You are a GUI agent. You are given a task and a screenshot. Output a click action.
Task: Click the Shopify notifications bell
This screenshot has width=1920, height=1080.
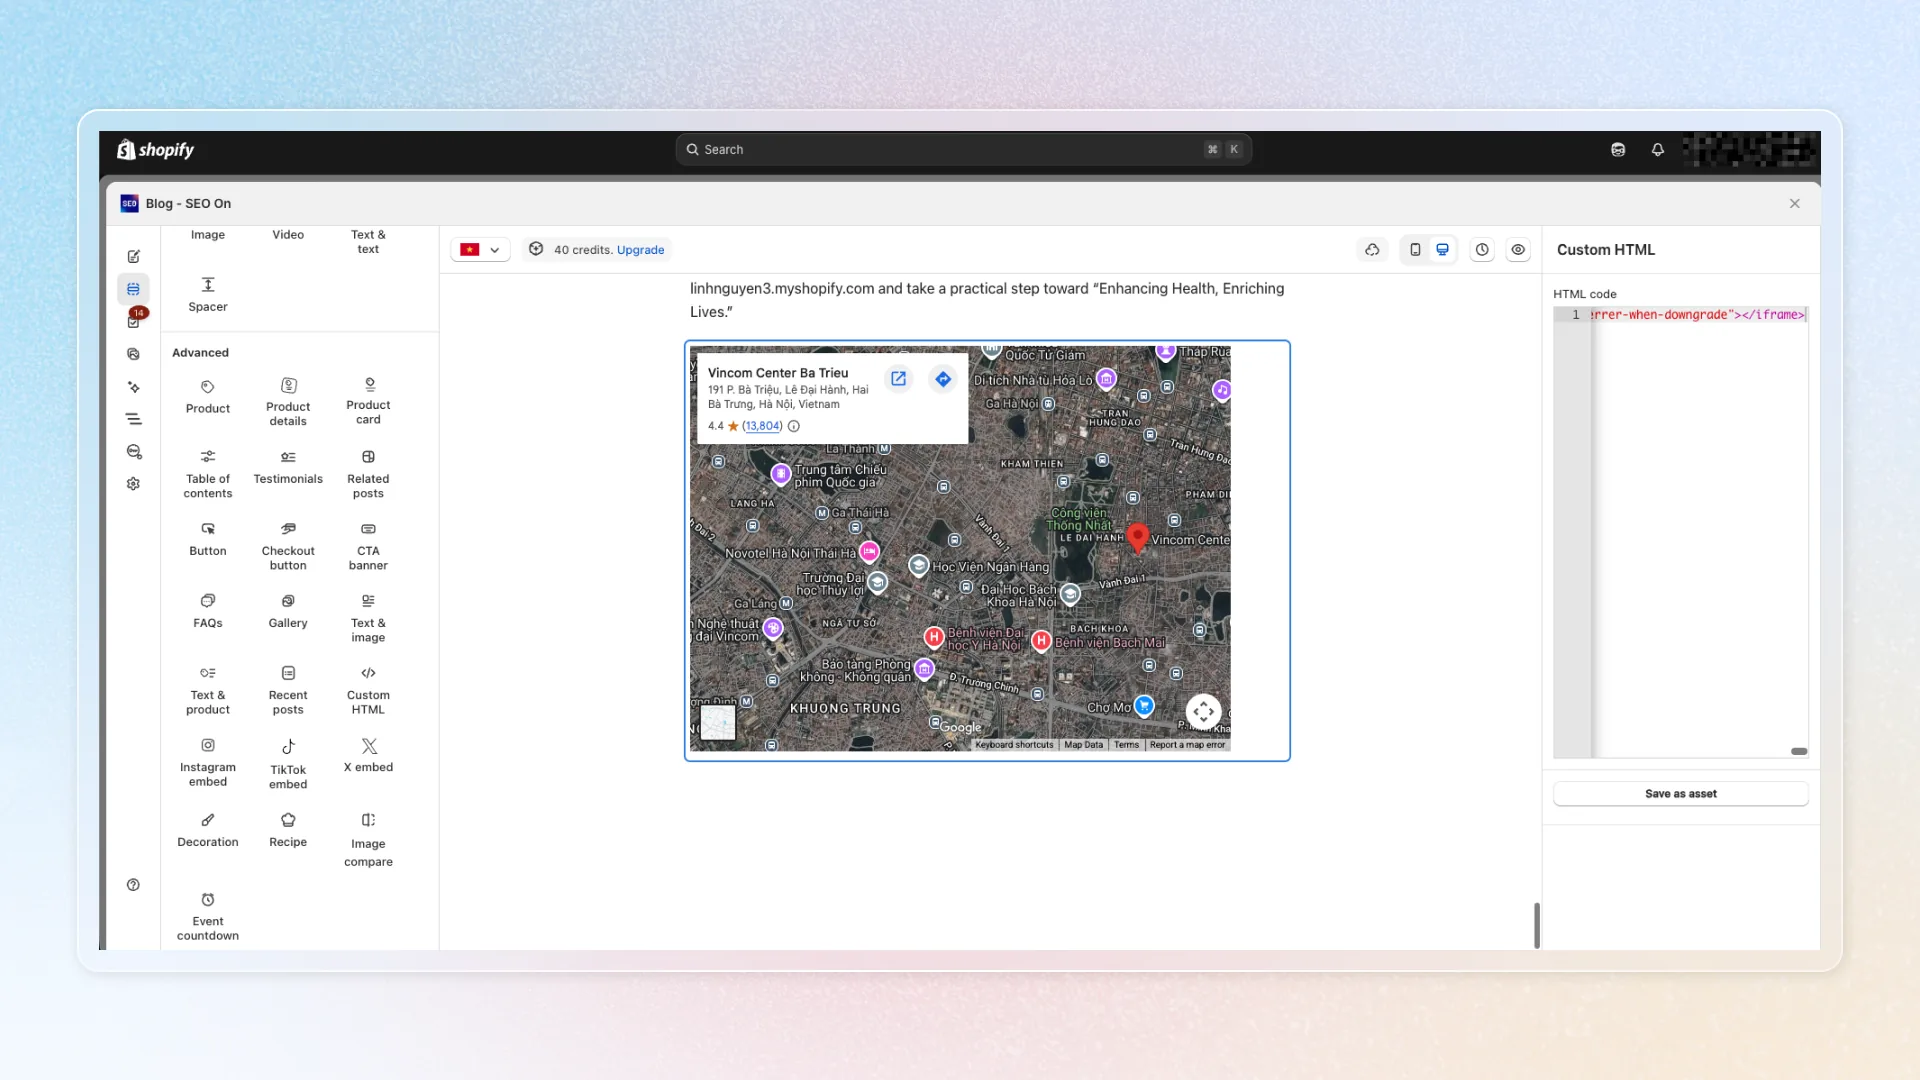[1658, 150]
